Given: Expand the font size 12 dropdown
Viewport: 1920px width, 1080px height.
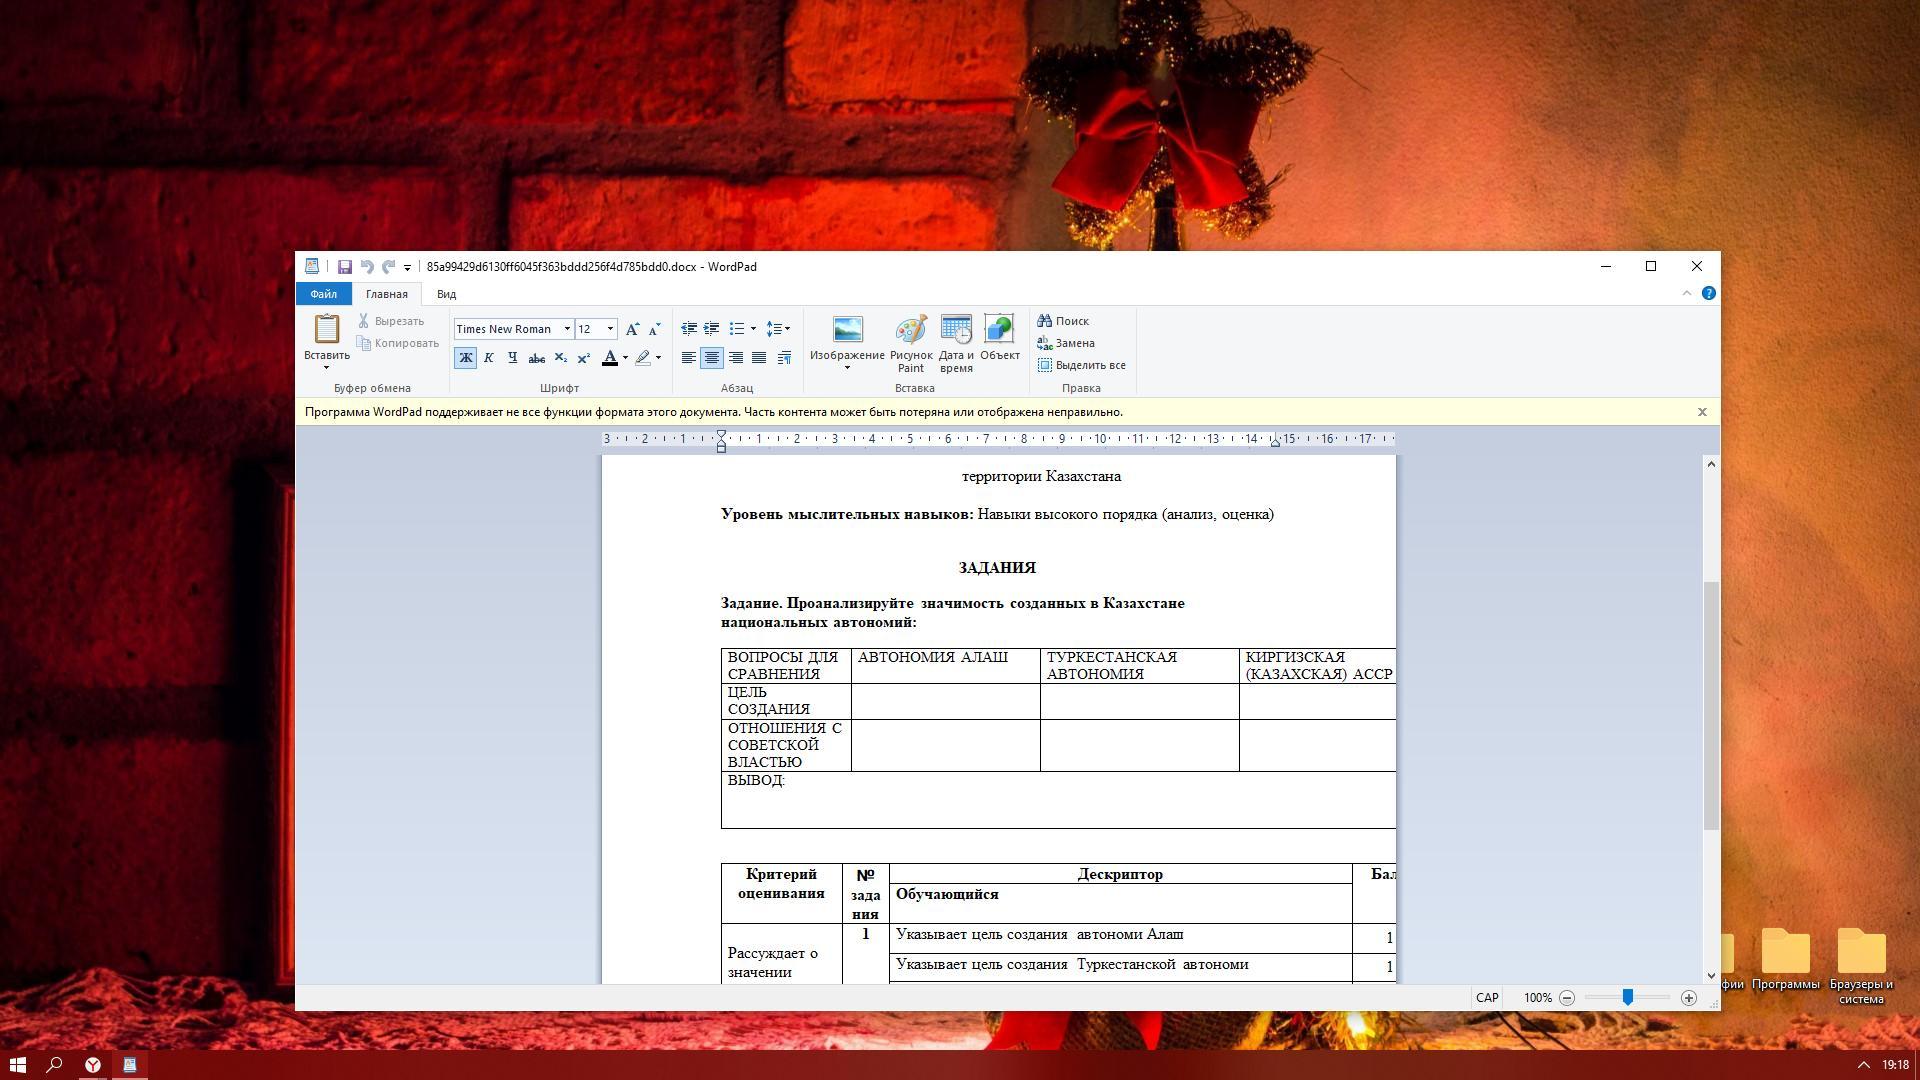Looking at the screenshot, I should tap(610, 329).
